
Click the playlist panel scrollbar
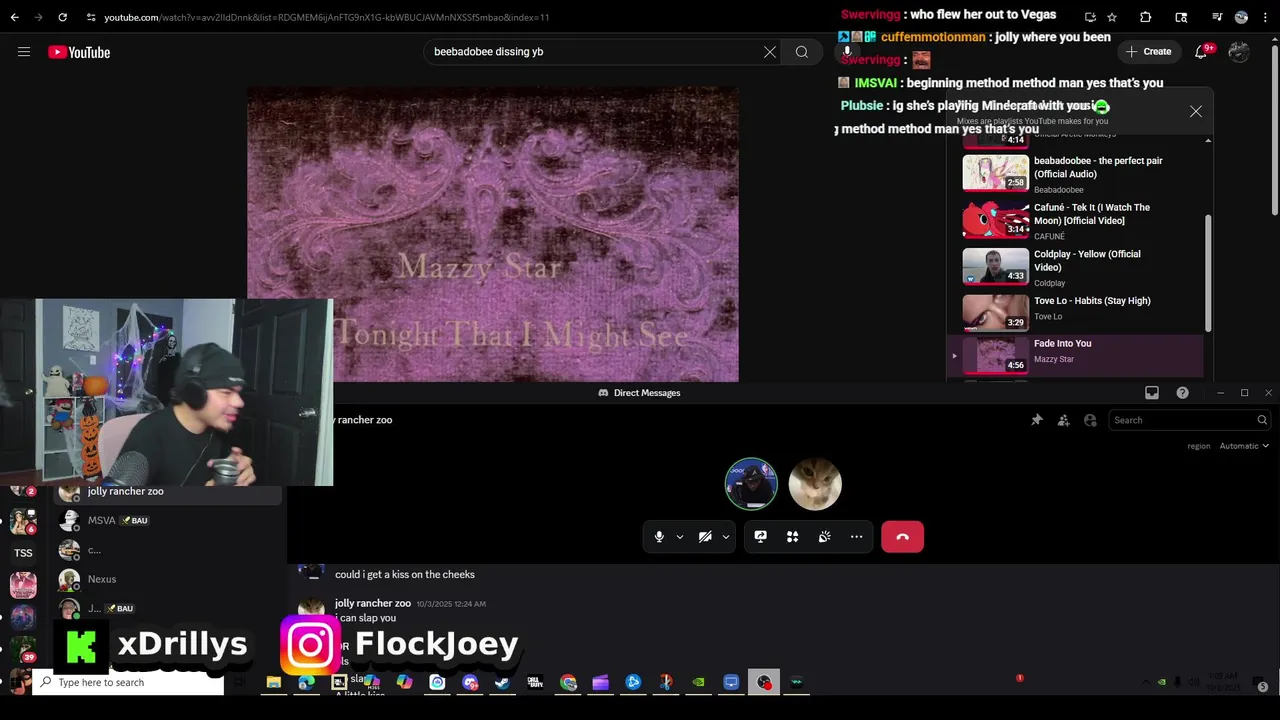click(1208, 272)
